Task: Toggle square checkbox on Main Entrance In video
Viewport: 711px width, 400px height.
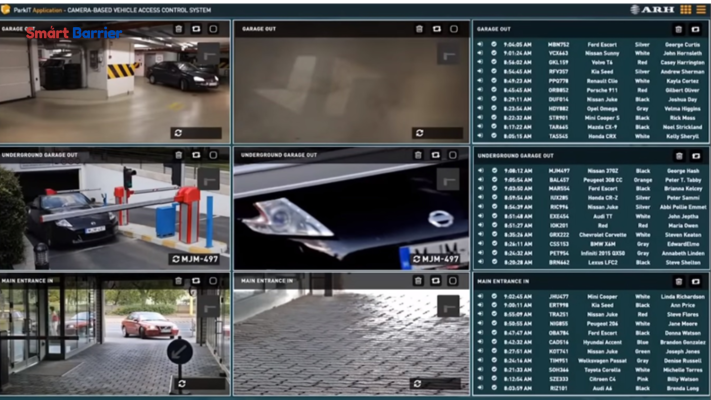Action: point(213,281)
